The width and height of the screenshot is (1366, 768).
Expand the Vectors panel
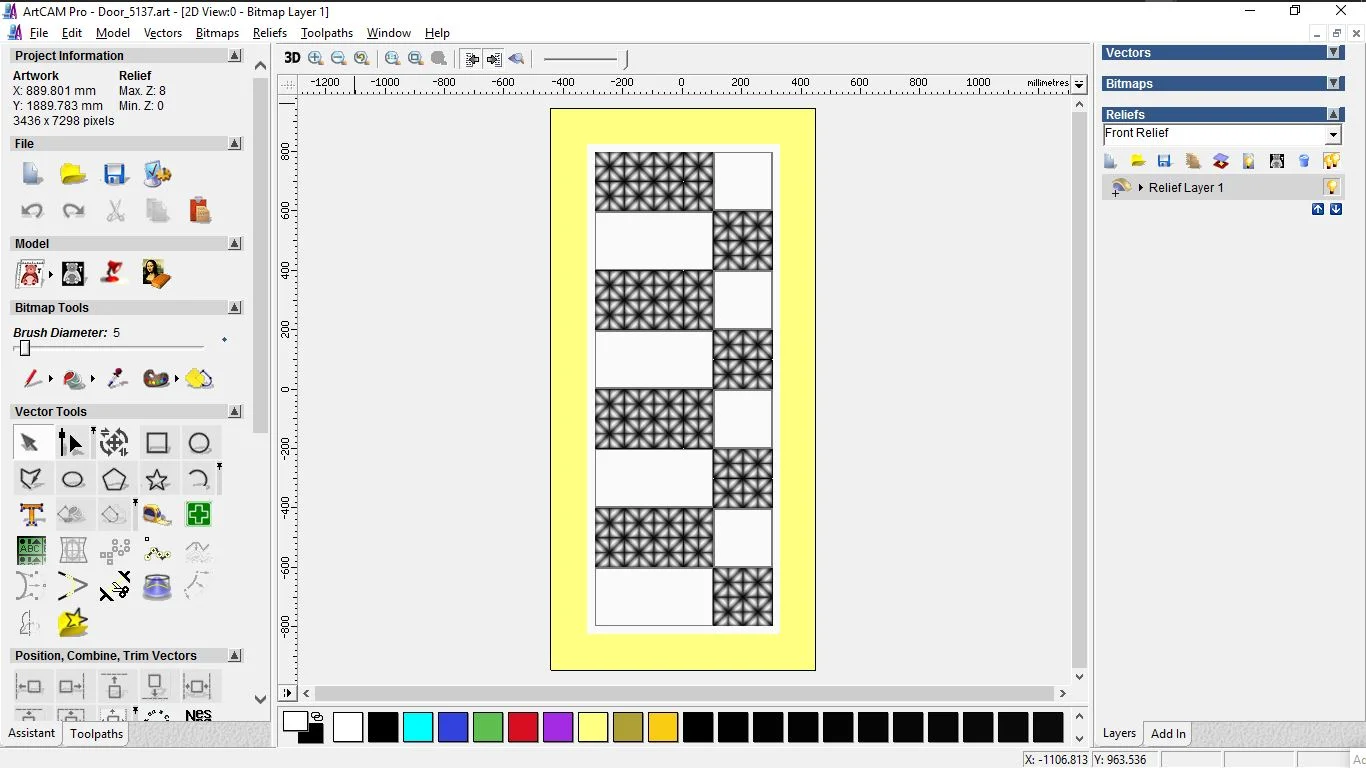tap(1333, 53)
